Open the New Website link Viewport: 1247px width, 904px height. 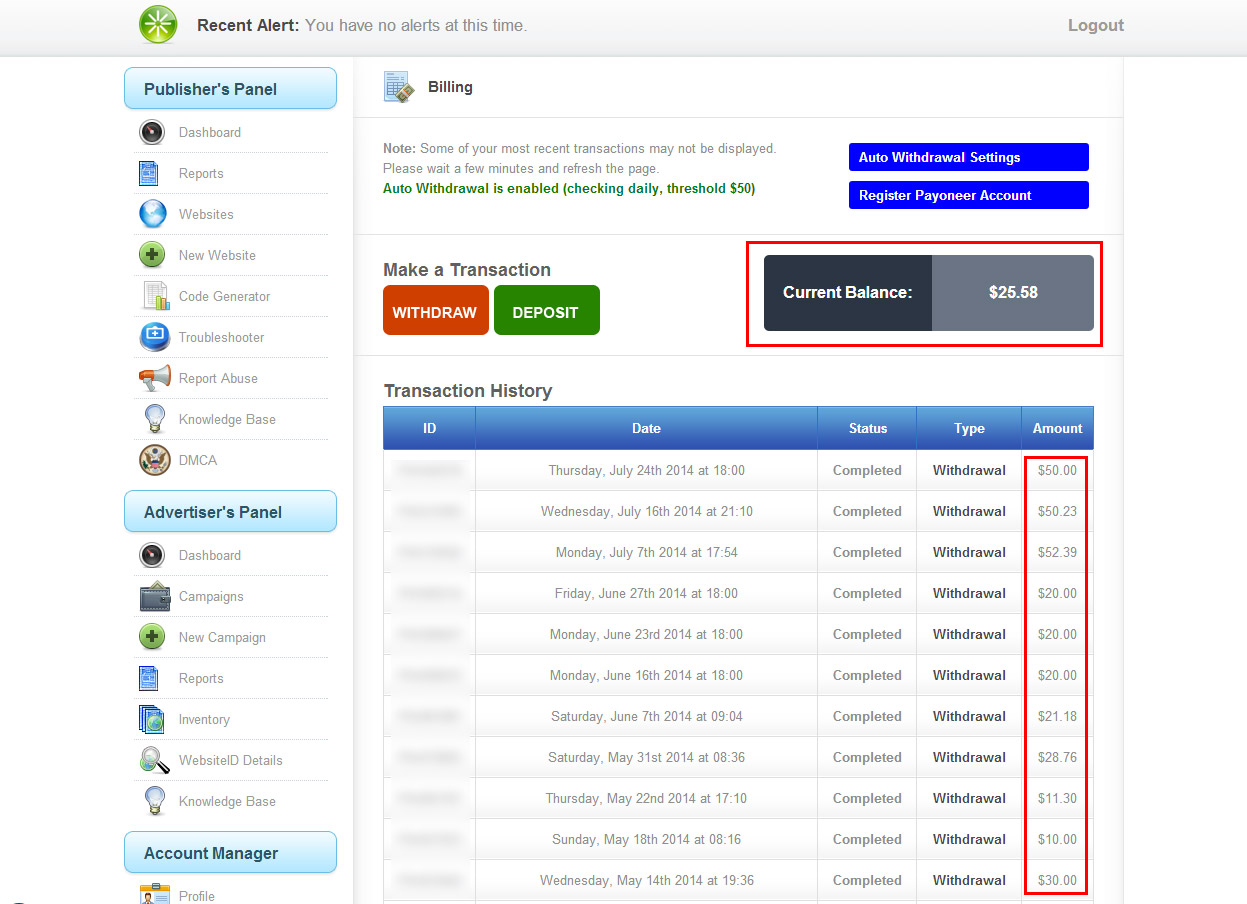click(x=217, y=255)
